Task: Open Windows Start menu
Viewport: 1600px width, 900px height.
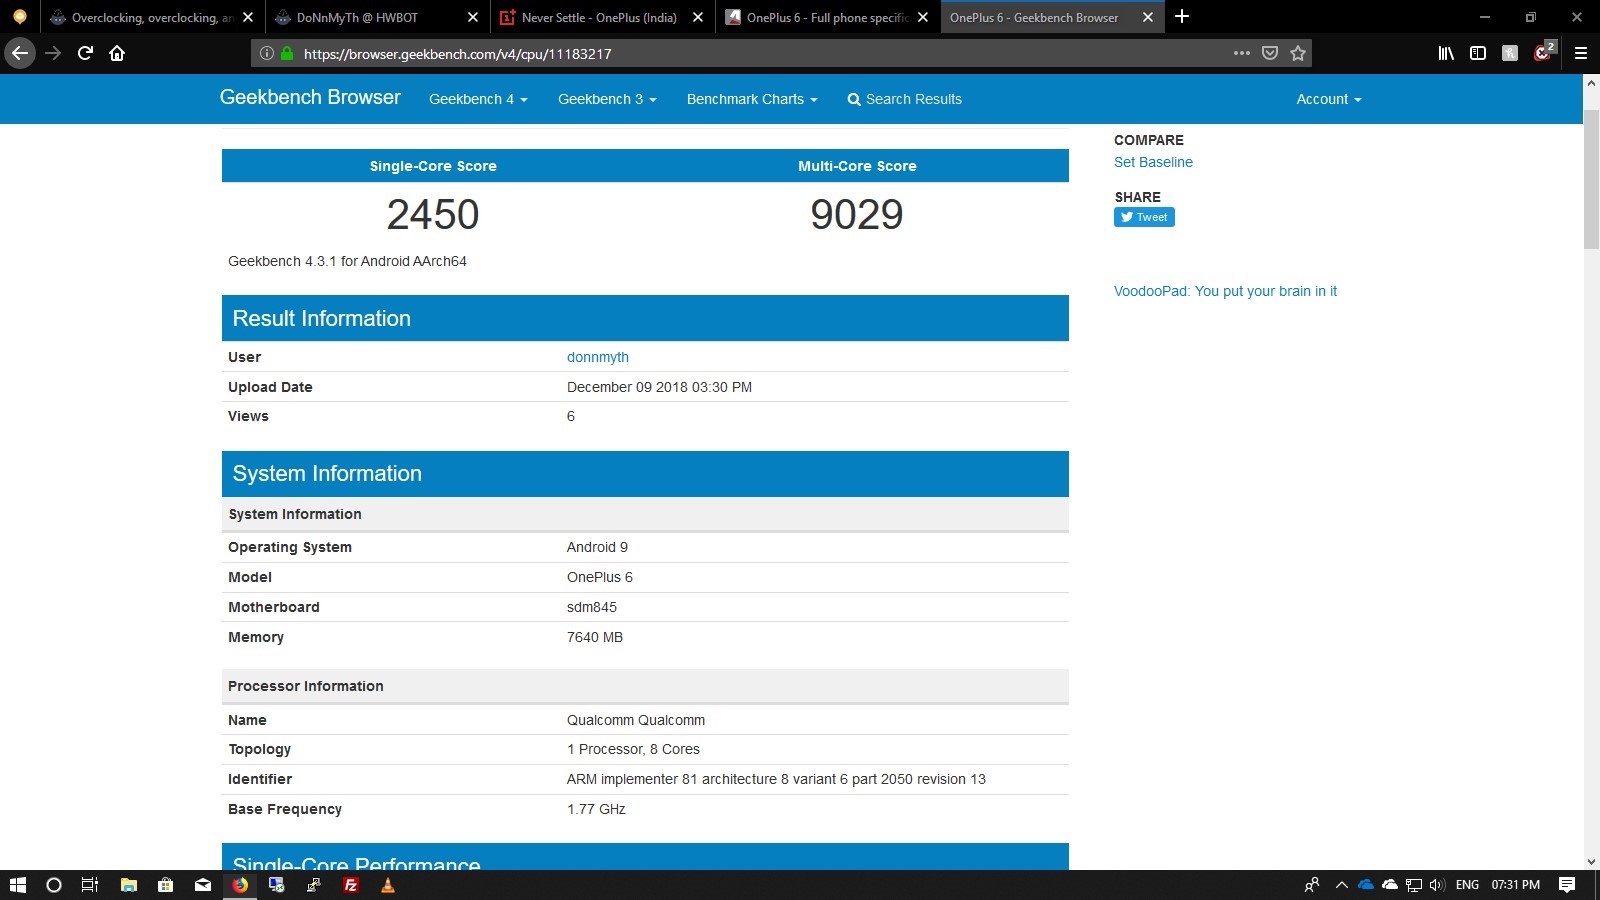Action: click(18, 885)
